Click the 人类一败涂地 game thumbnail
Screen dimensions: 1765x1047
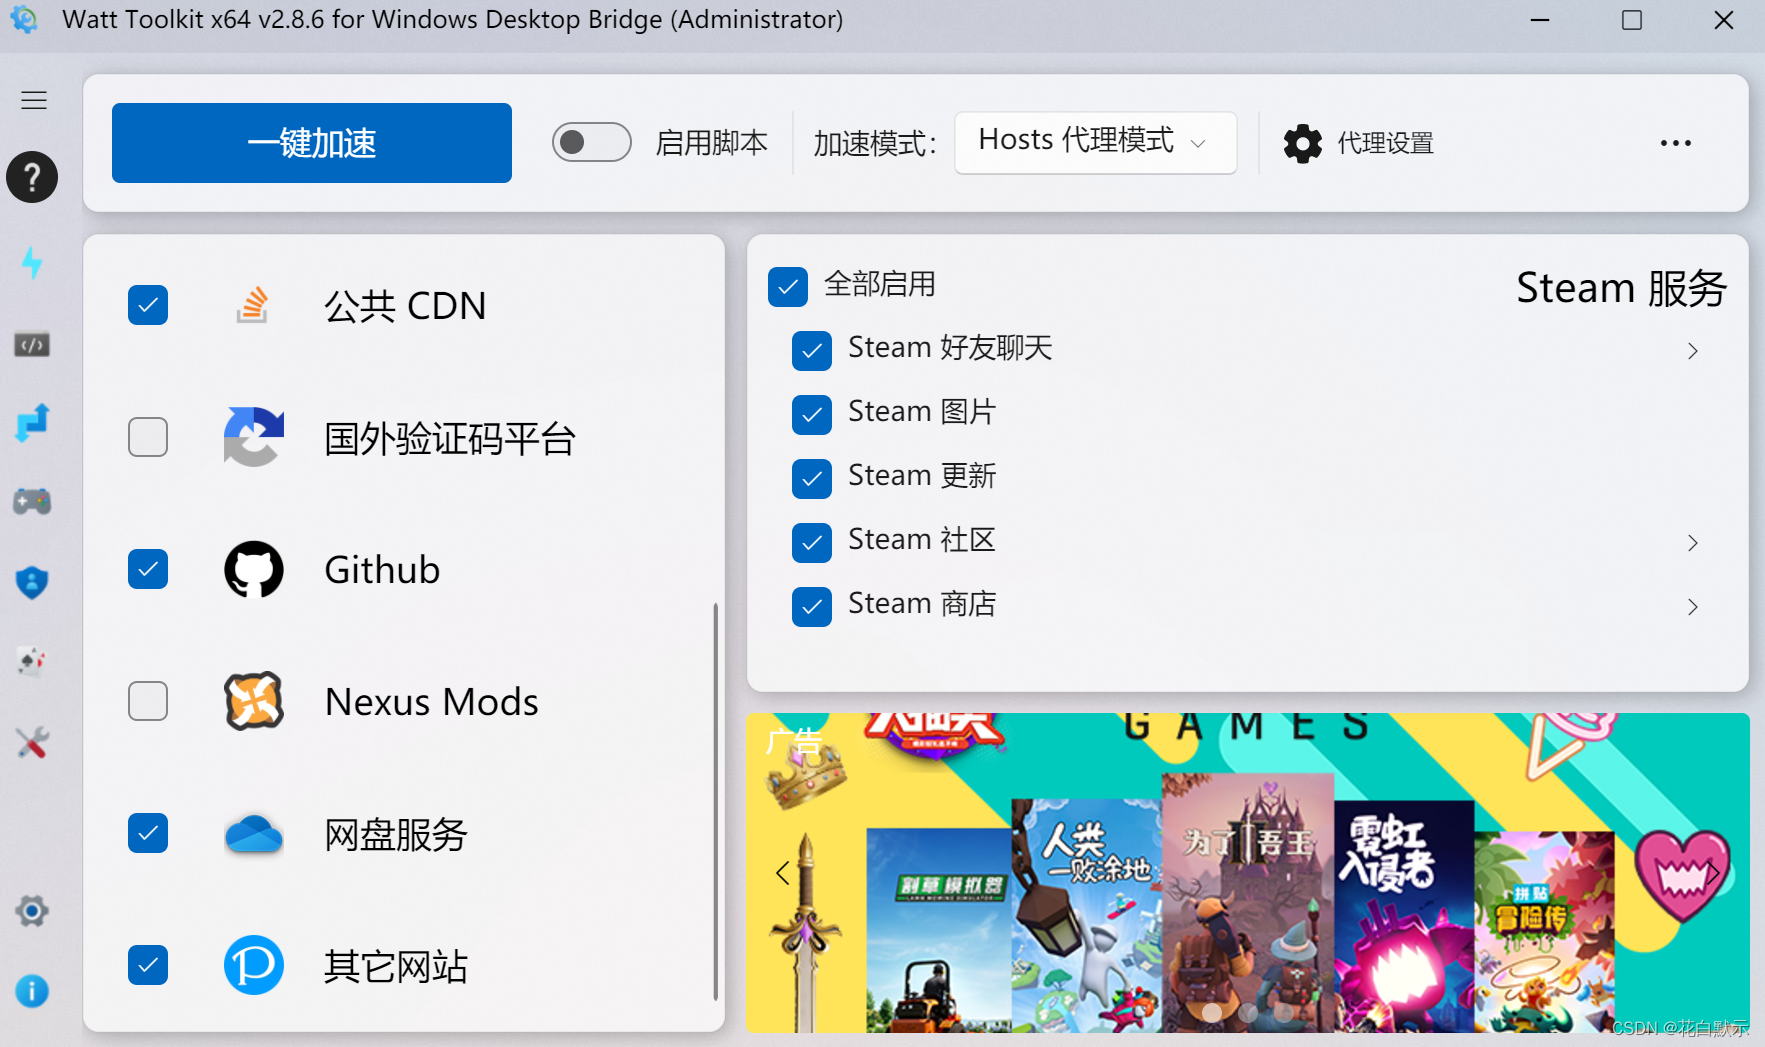click(x=1087, y=915)
